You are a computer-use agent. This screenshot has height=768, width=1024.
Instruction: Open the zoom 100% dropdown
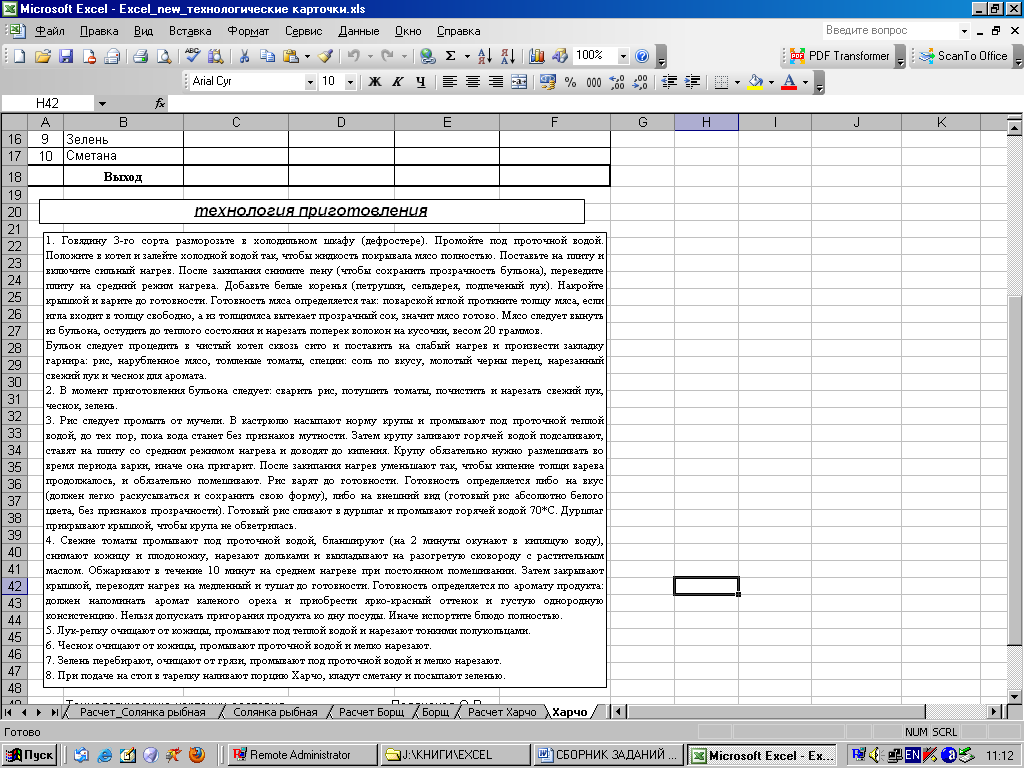coord(623,56)
